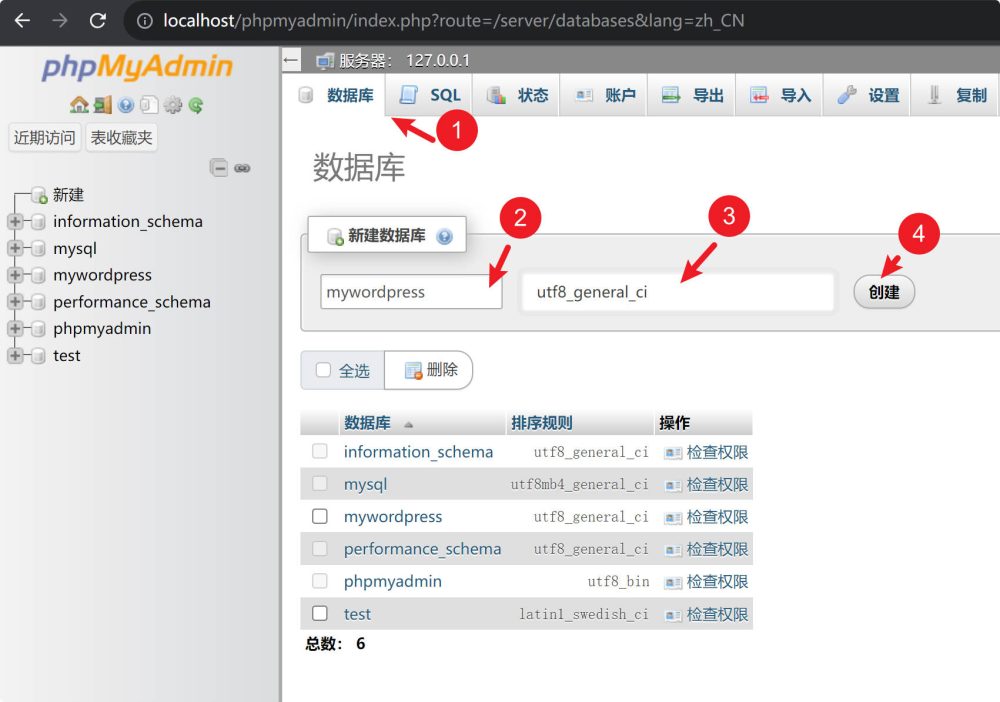Click the 检查权限 icon for information_schema
This screenshot has width=1000, height=702.
click(x=673, y=453)
